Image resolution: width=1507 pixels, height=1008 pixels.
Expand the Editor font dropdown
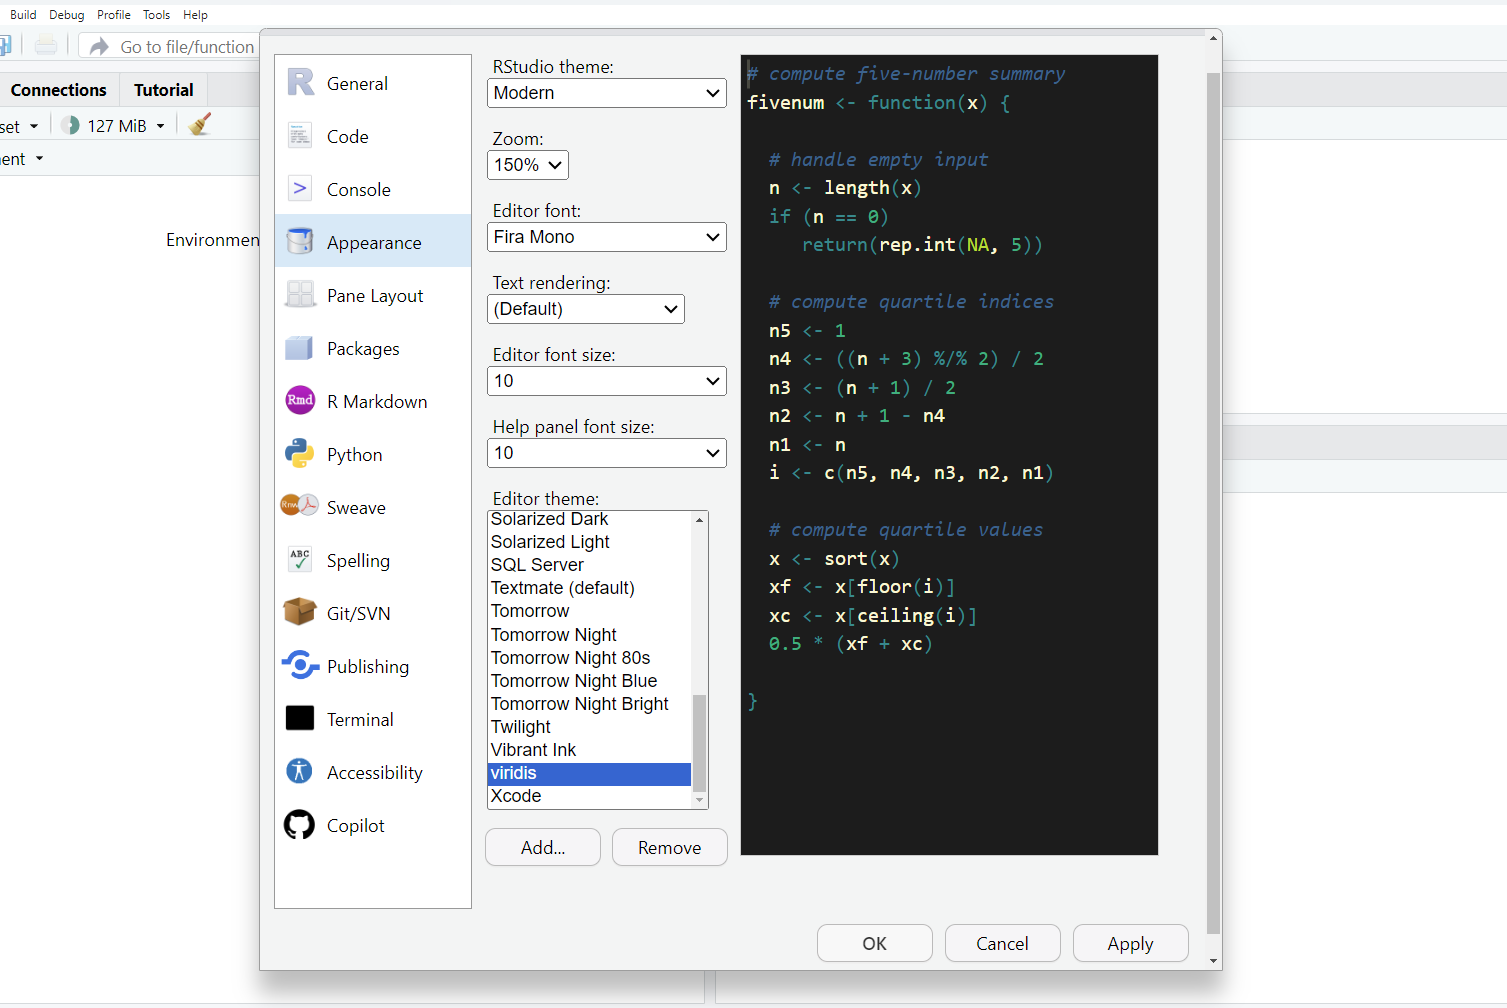click(606, 237)
